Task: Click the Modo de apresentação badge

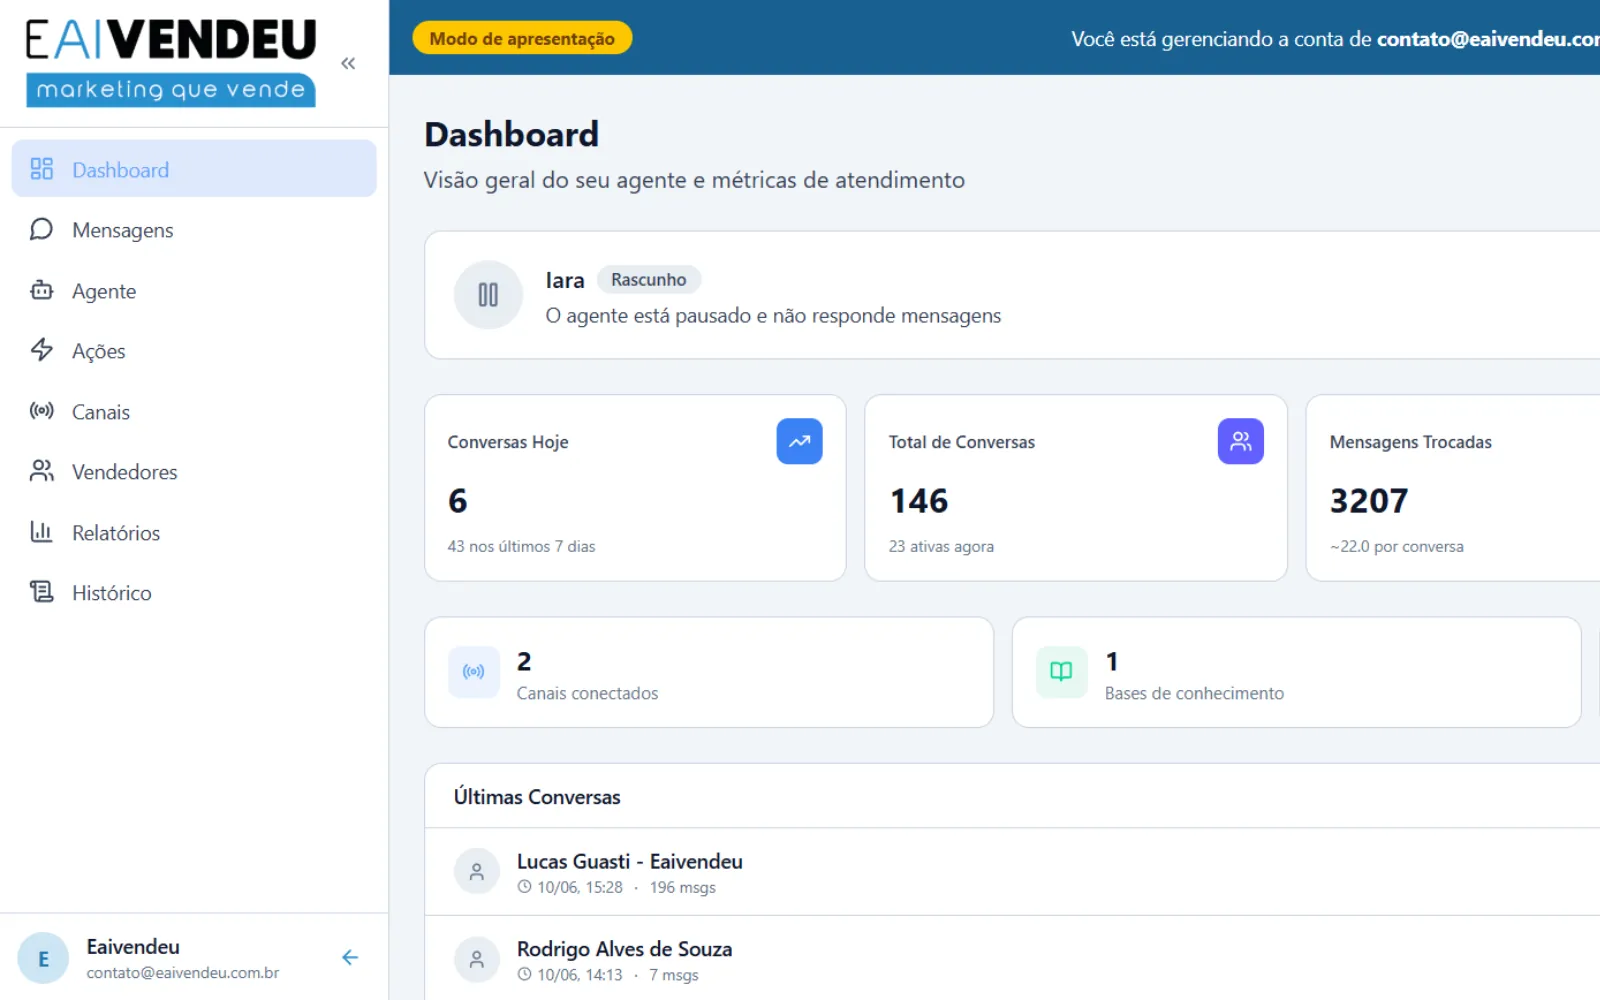Action: point(522,38)
